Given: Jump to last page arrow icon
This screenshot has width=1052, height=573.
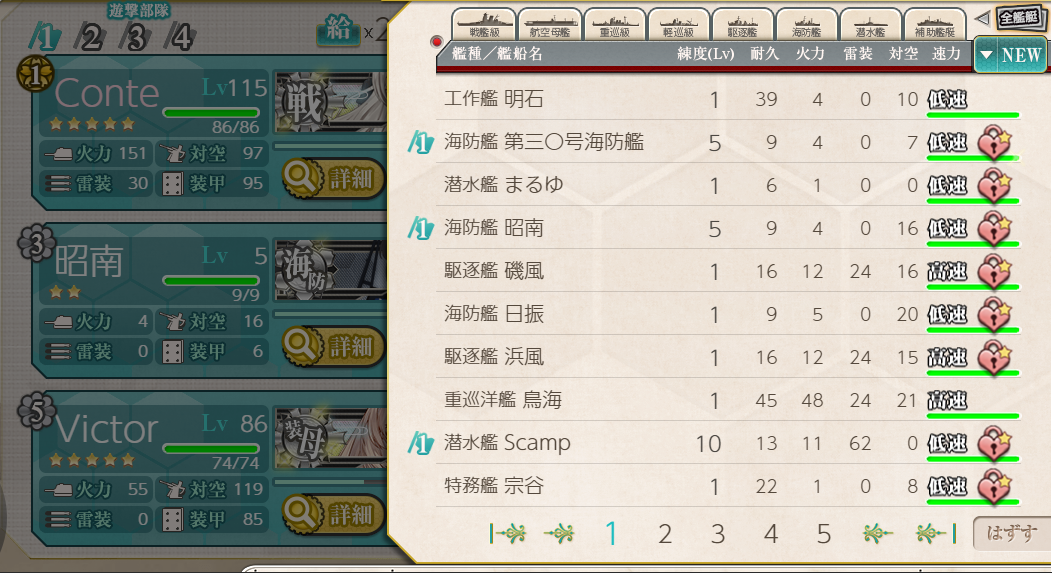Looking at the screenshot, I should (x=936, y=534).
